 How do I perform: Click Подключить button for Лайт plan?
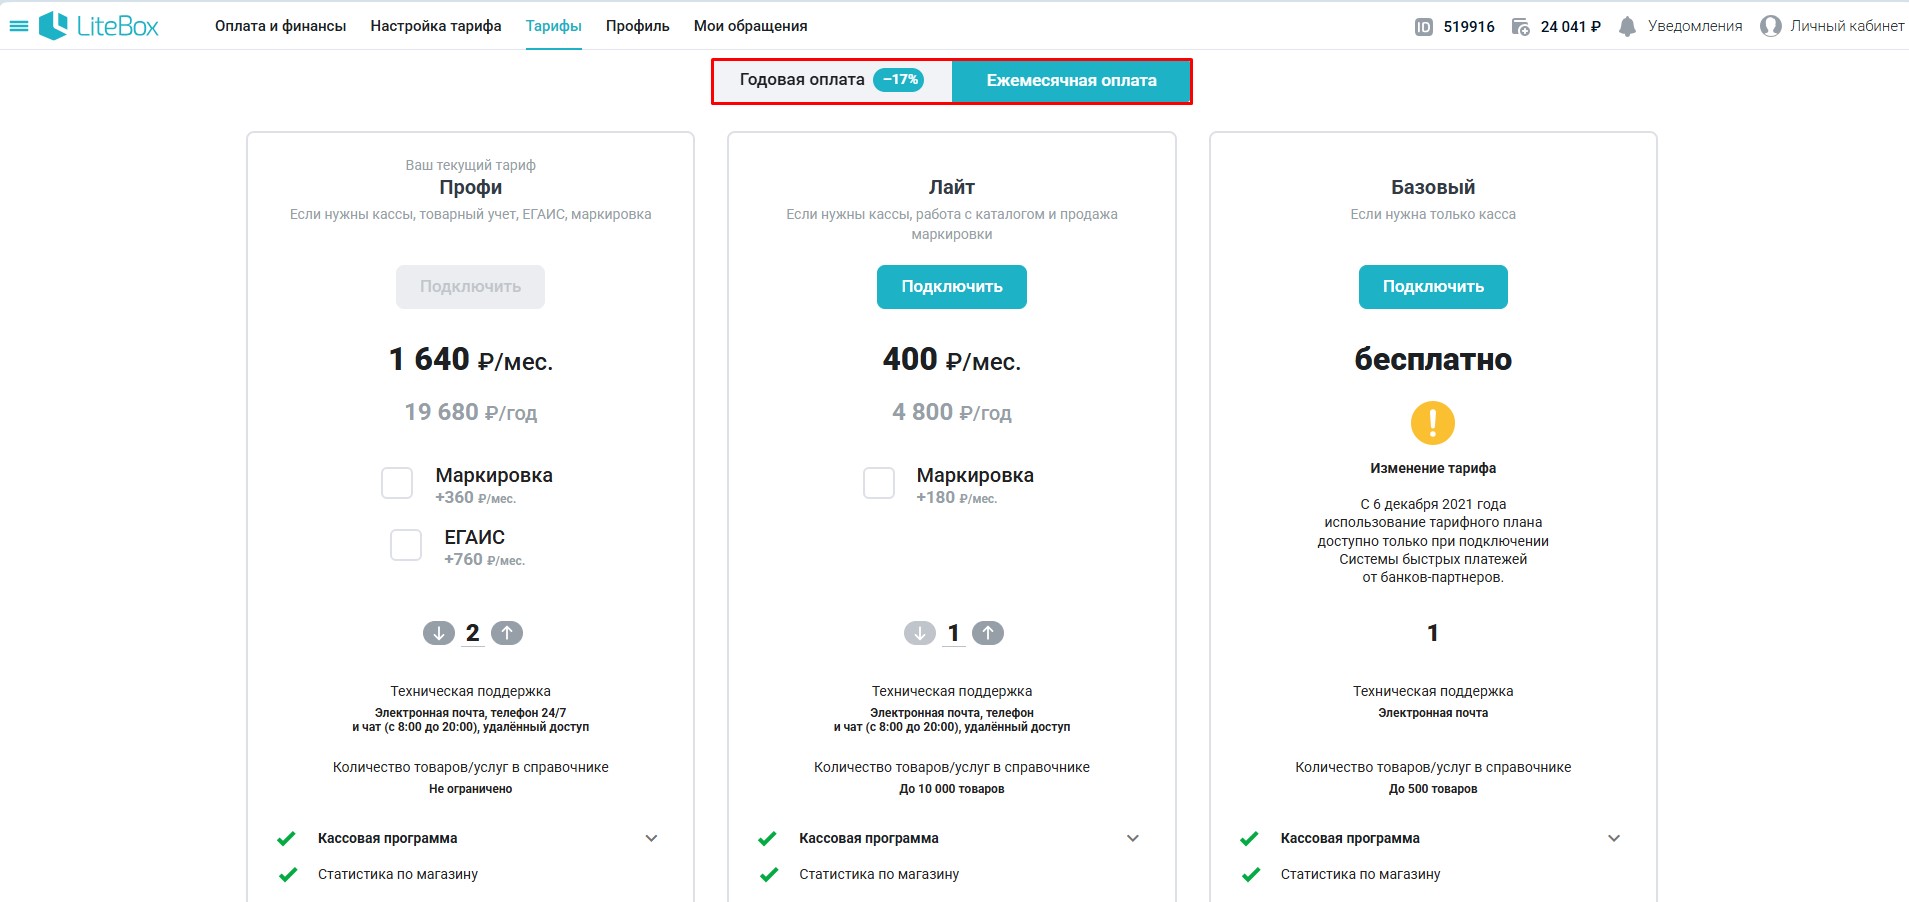pos(951,287)
